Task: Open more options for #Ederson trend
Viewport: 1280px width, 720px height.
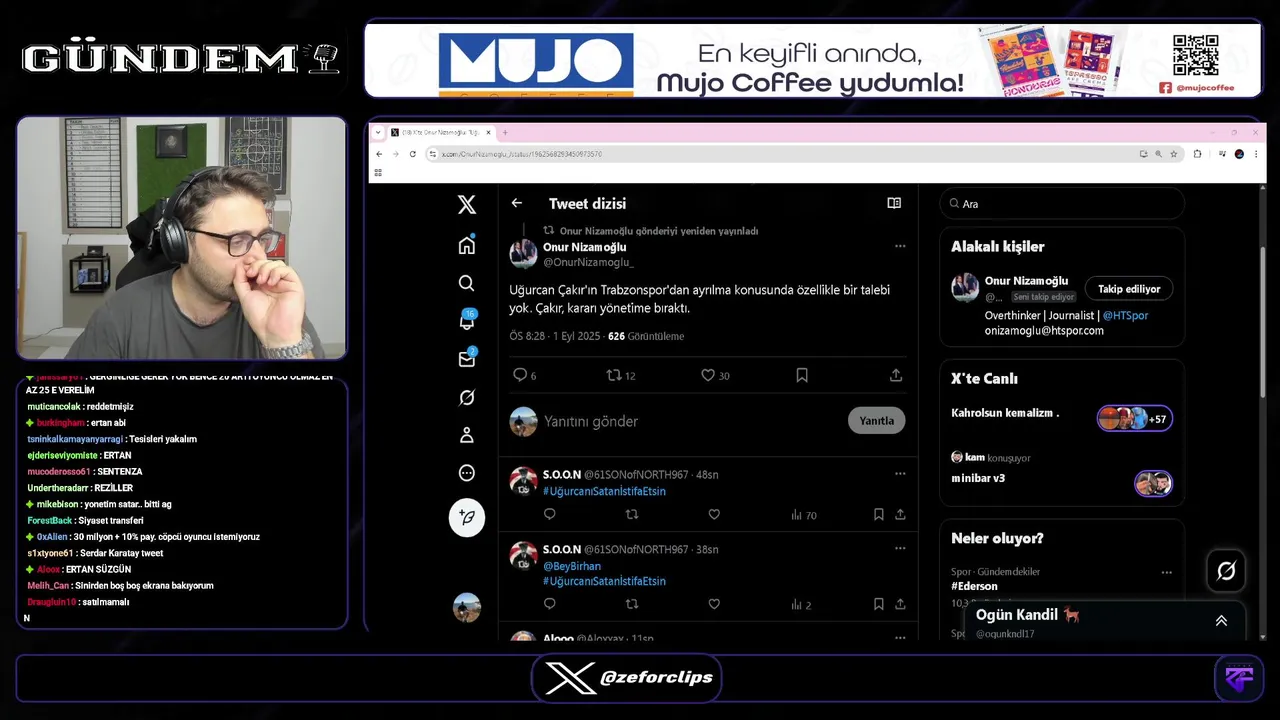Action: pyautogui.click(x=1166, y=573)
